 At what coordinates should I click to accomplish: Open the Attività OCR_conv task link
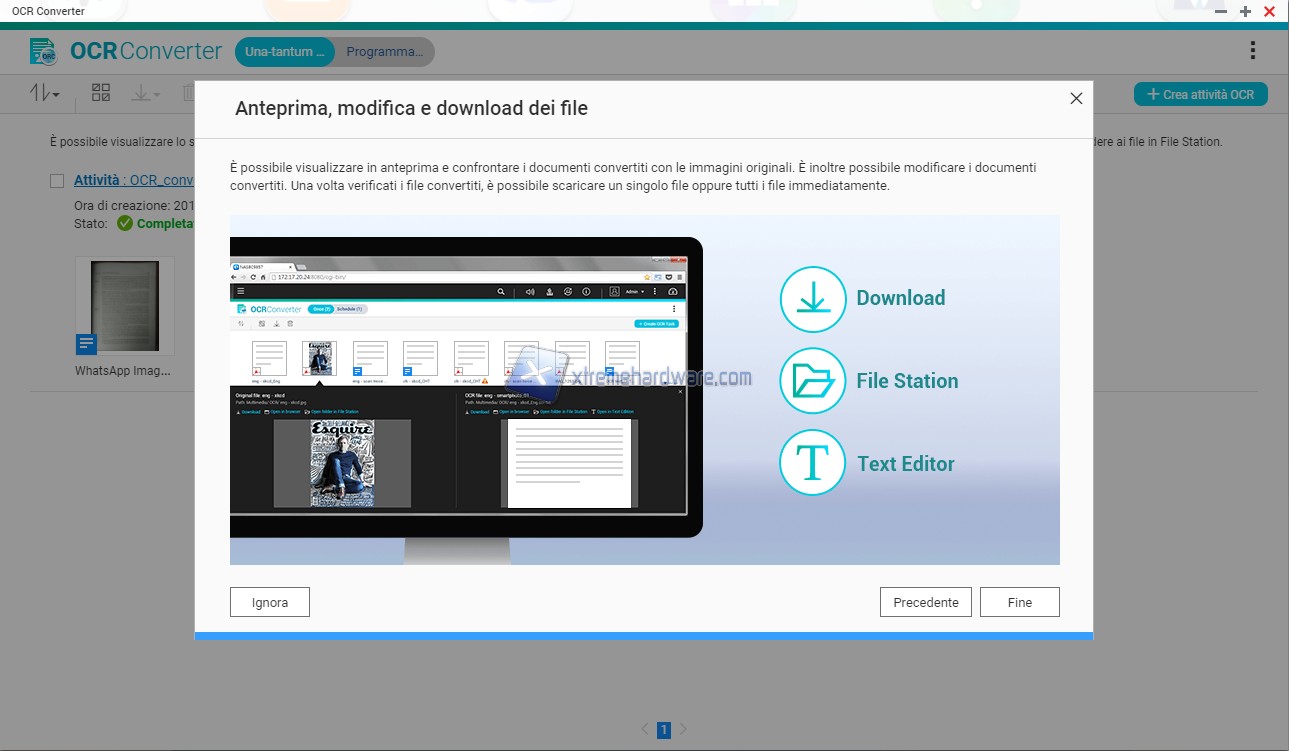pyautogui.click(x=133, y=181)
